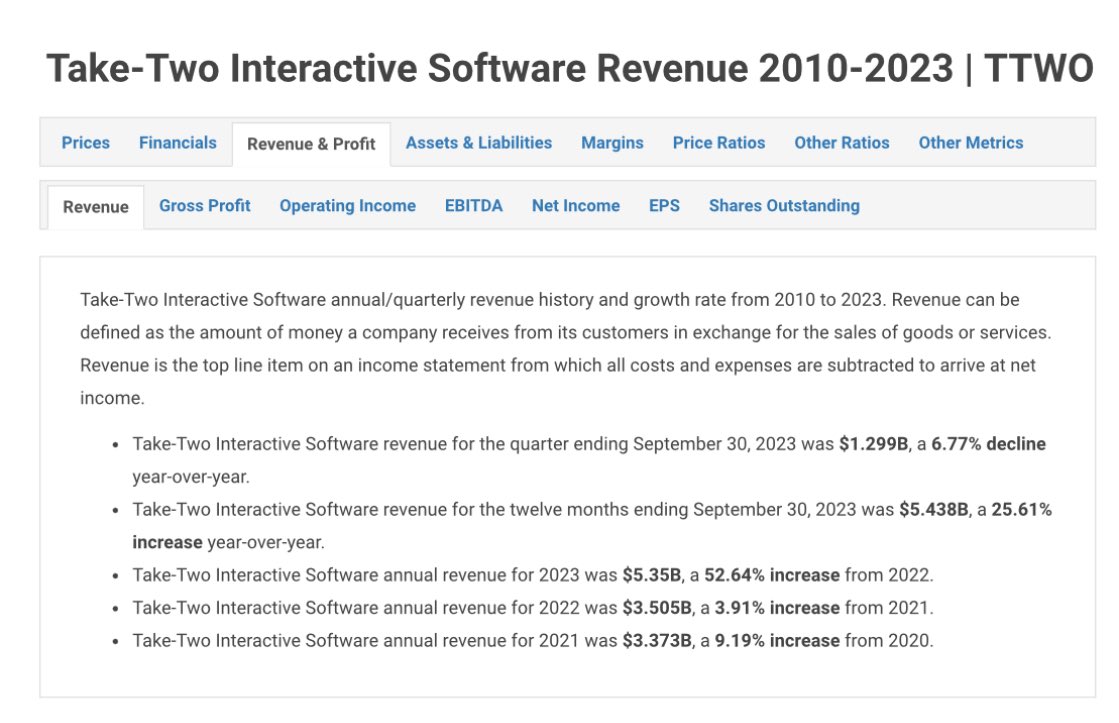Click the $1.299B quarterly revenue figure
The height and width of the screenshot is (723, 1119).
874,444
